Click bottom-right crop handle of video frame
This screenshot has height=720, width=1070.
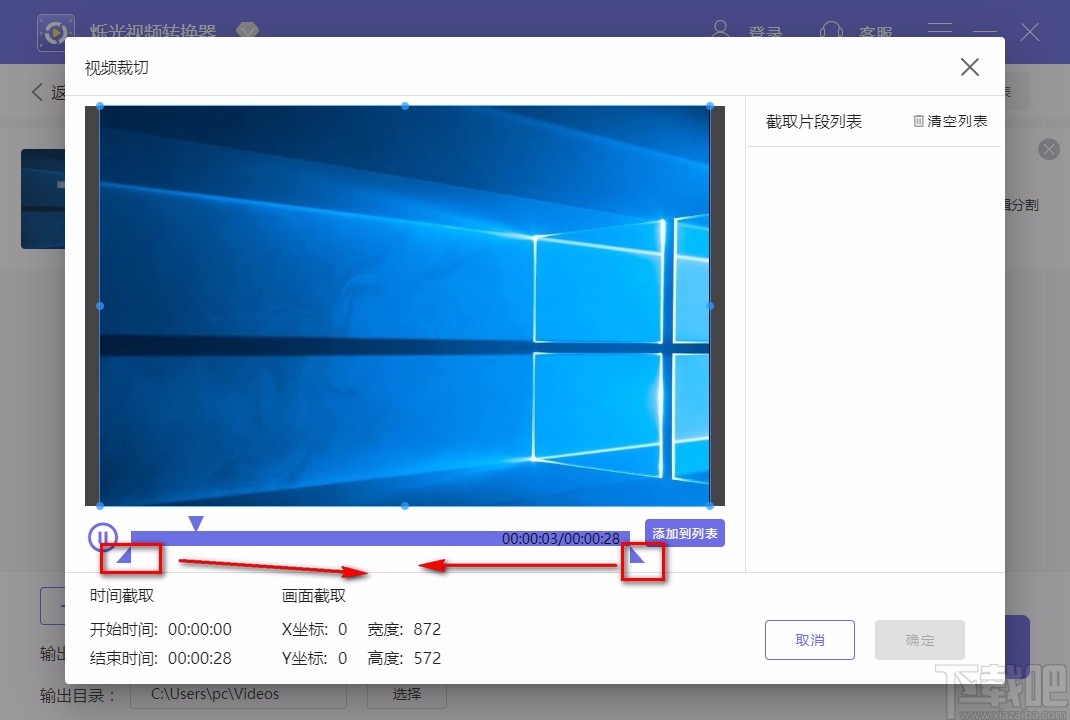(x=710, y=506)
